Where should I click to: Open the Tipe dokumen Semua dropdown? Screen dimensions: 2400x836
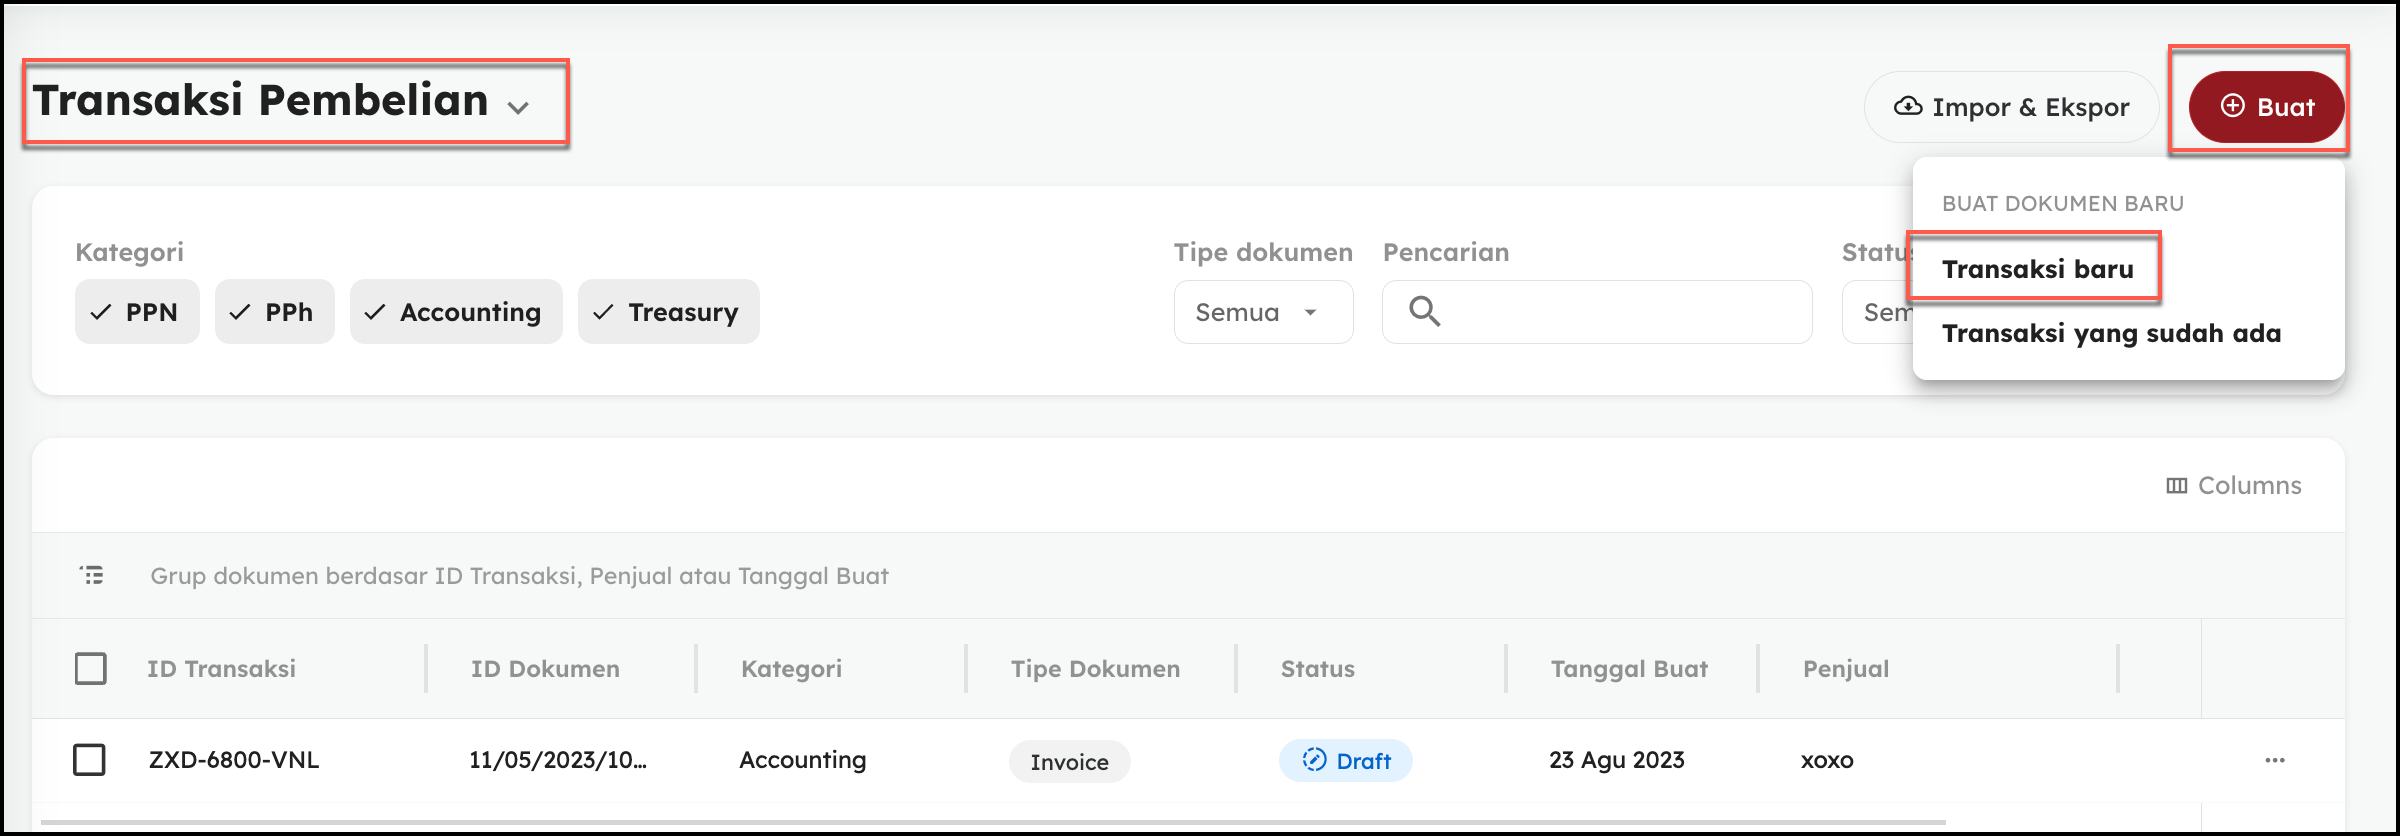pyautogui.click(x=1263, y=312)
